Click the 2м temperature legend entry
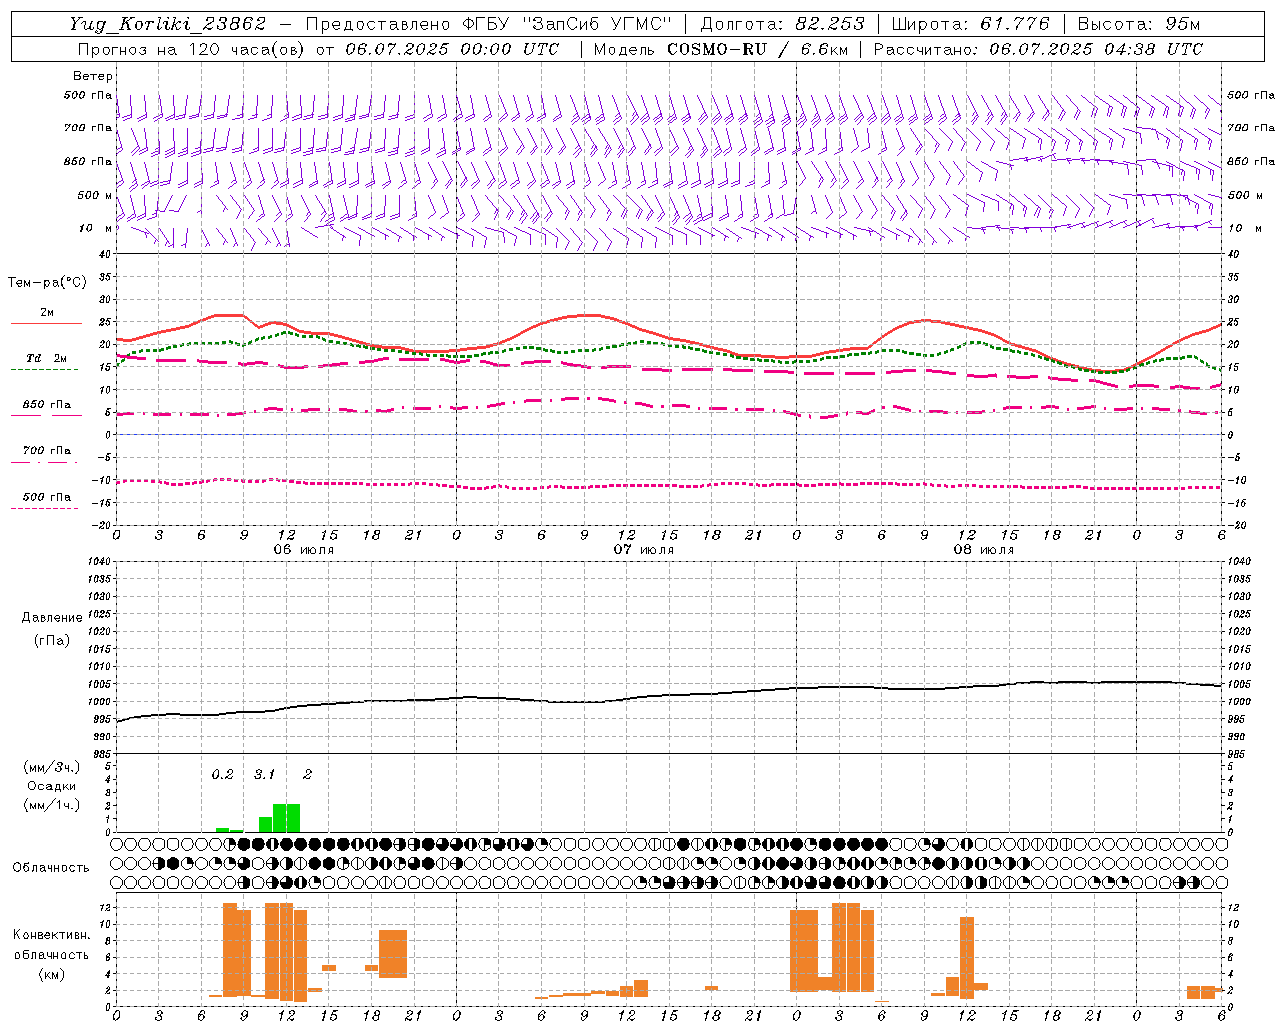 (x=47, y=312)
